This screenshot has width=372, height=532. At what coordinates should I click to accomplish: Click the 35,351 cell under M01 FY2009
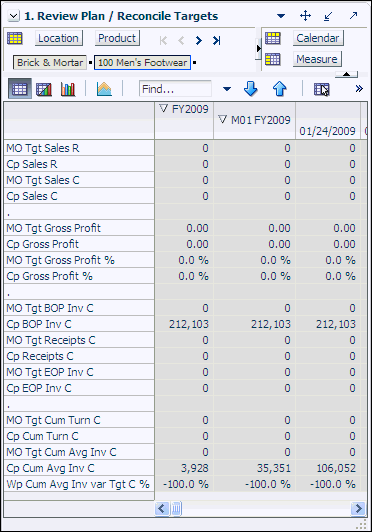coord(255,468)
